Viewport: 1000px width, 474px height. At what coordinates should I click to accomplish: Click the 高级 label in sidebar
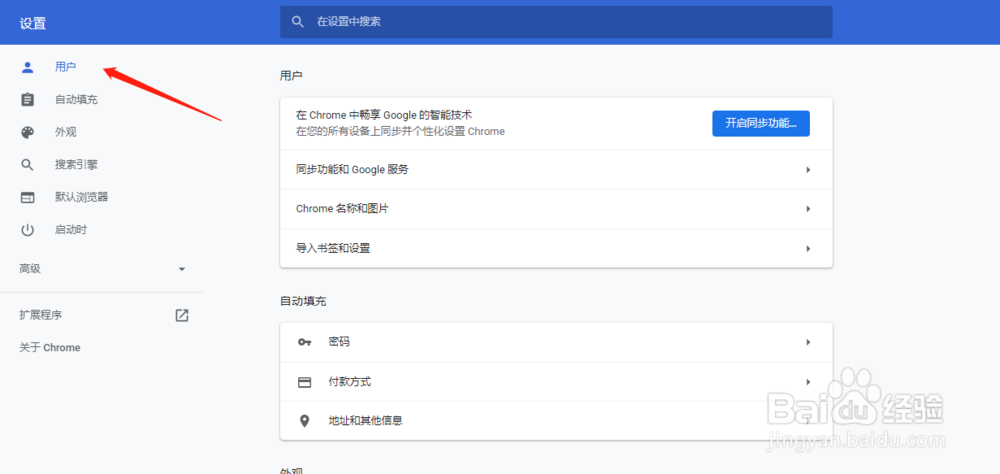click(30, 269)
